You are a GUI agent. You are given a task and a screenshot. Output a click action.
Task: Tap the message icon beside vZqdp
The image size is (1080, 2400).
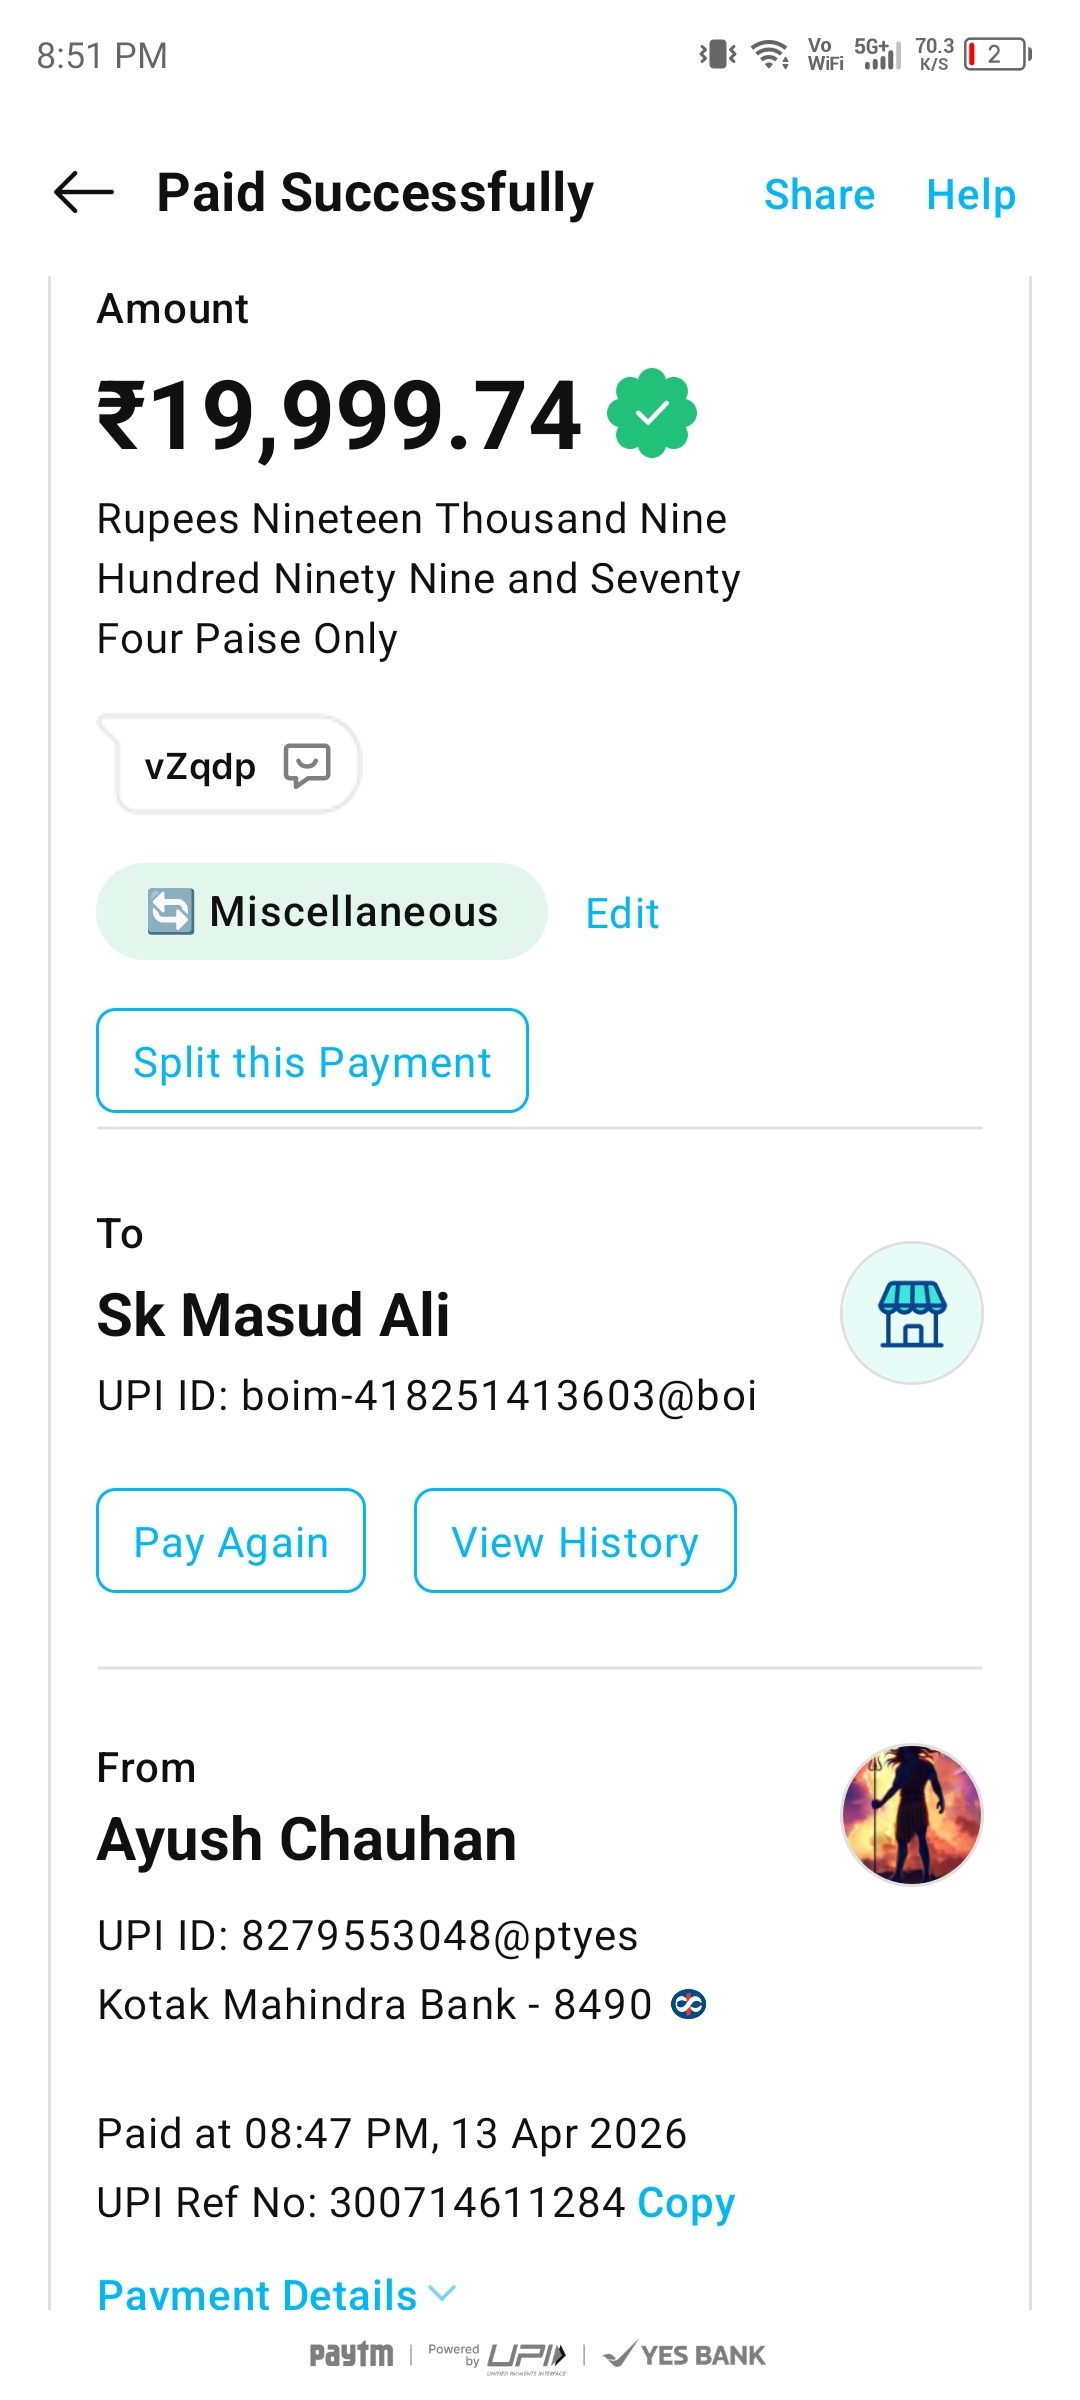307,765
